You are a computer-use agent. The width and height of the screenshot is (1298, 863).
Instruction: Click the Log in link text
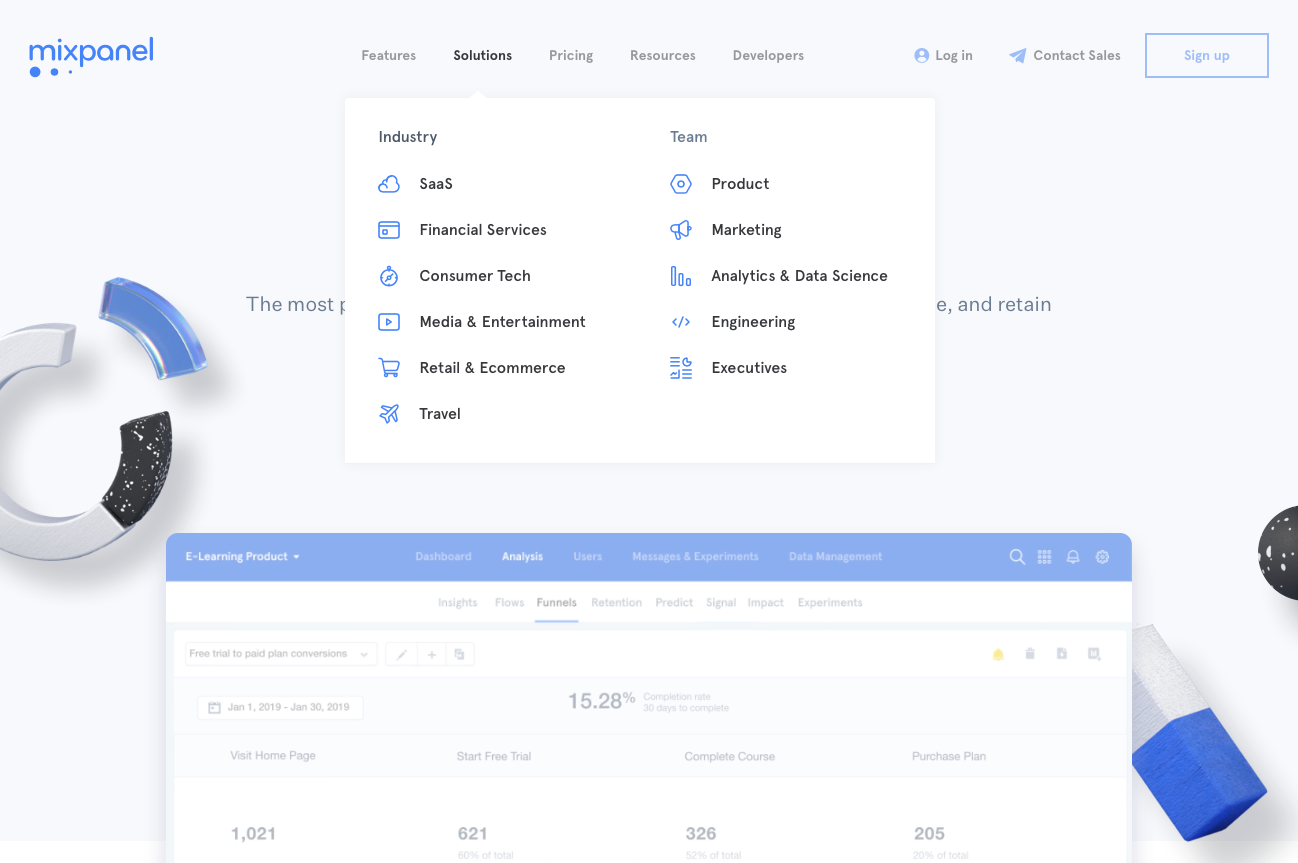[954, 56]
